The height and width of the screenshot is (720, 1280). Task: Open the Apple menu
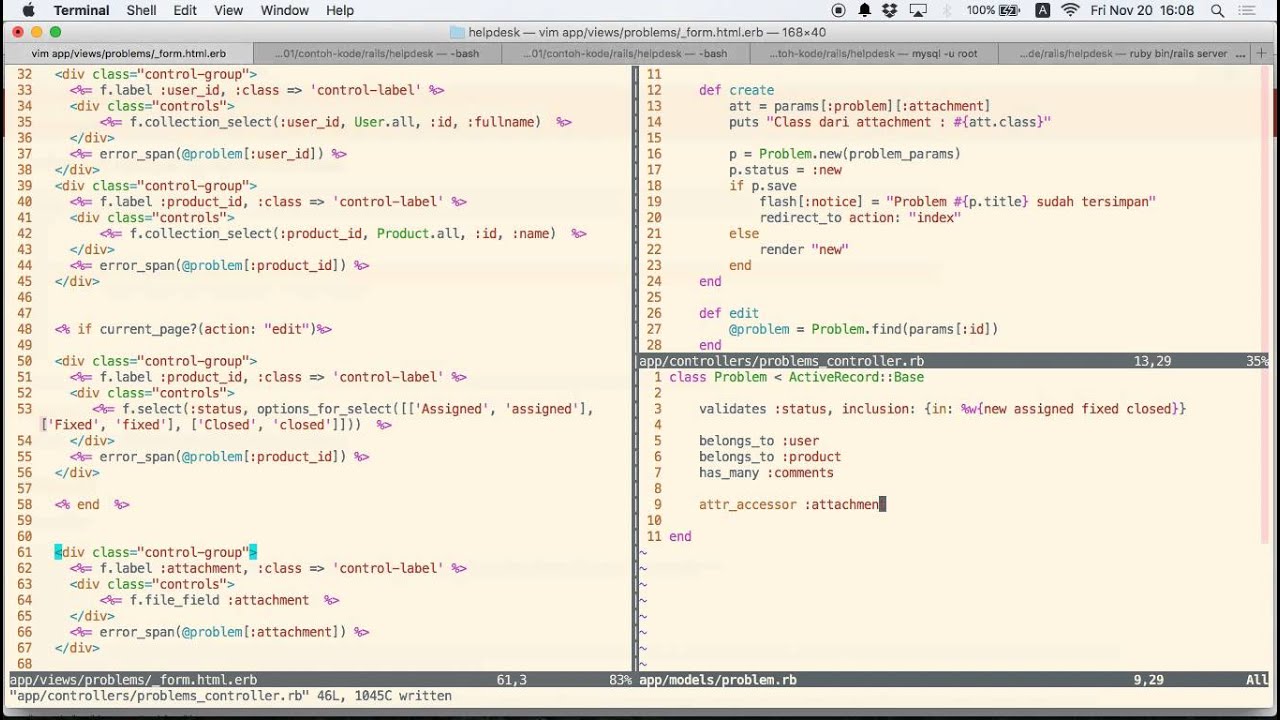(x=27, y=10)
